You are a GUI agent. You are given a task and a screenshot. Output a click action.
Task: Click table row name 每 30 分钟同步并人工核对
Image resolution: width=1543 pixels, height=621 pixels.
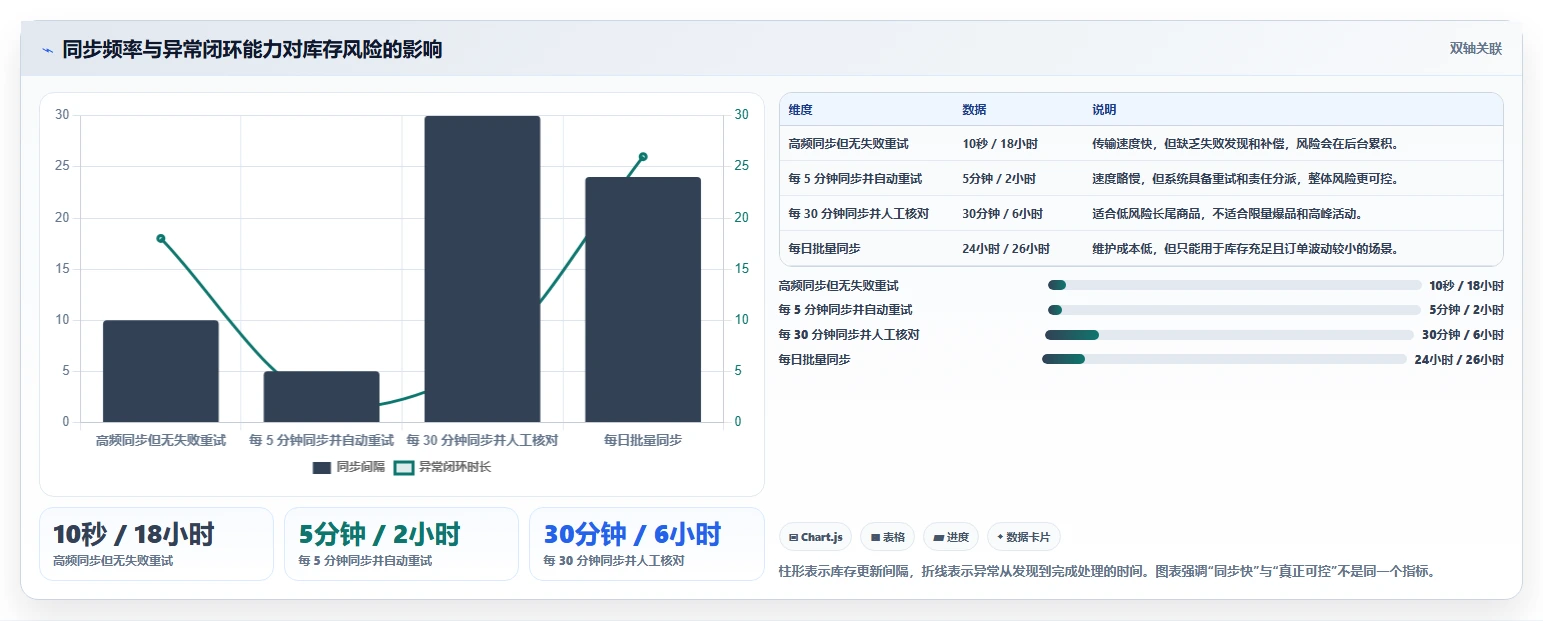click(x=859, y=214)
